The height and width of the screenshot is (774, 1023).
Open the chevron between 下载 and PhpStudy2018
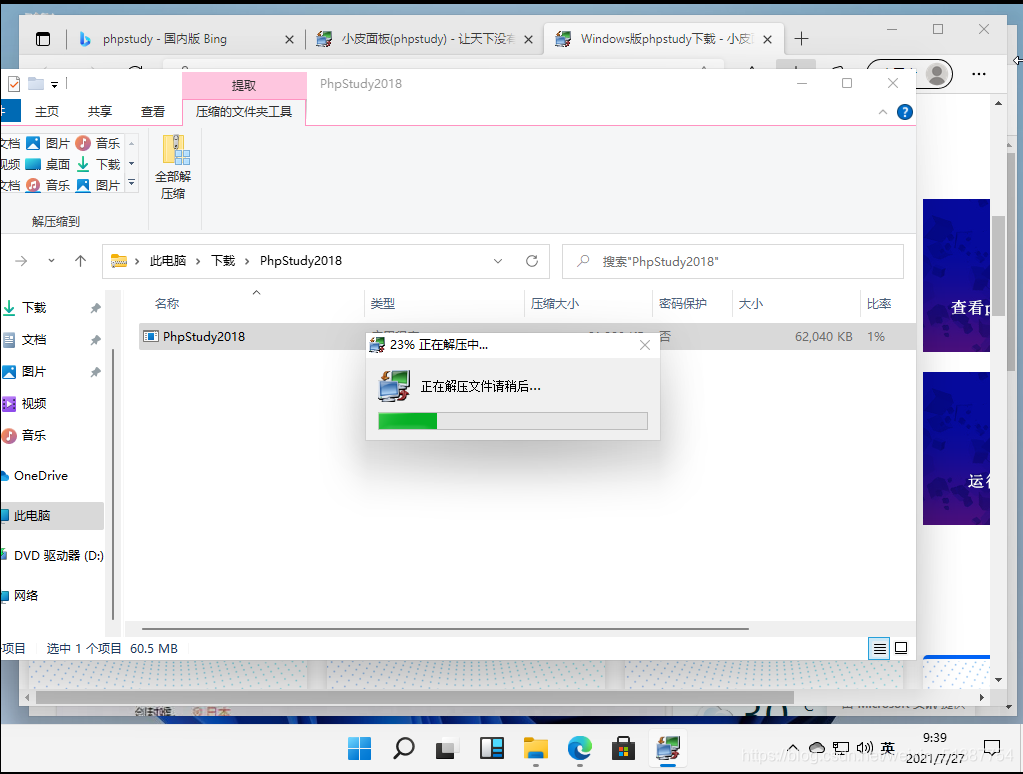pos(247,261)
